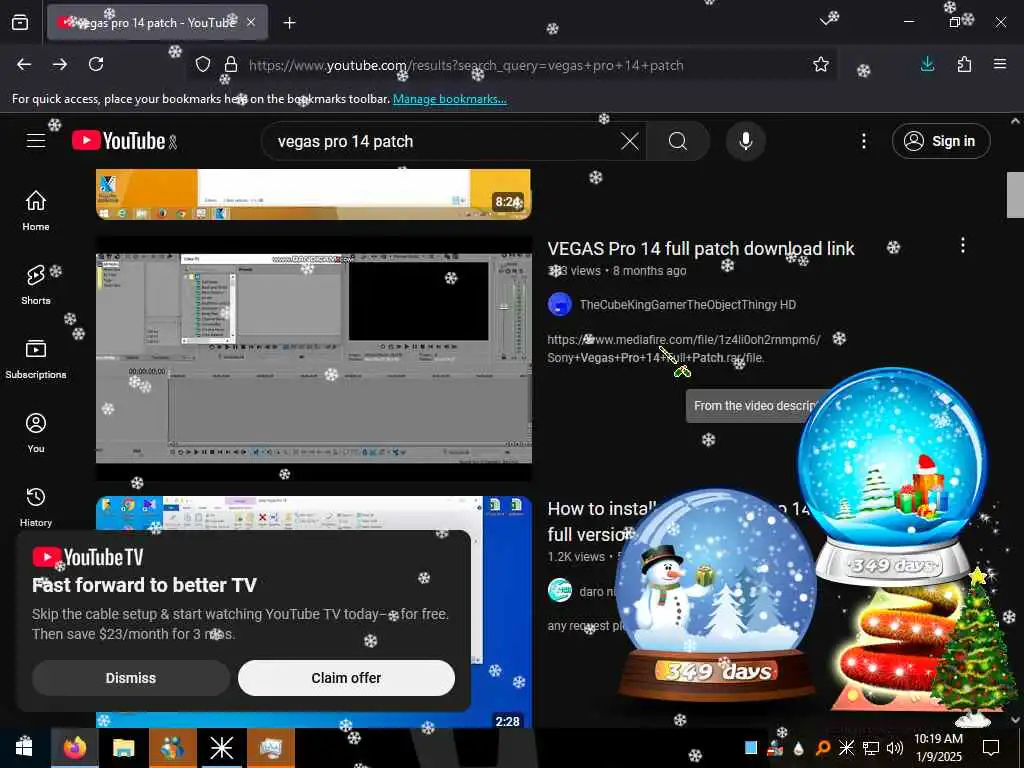Open the VEGAS Pro 14 full patch thumbnail

[x=313, y=358]
